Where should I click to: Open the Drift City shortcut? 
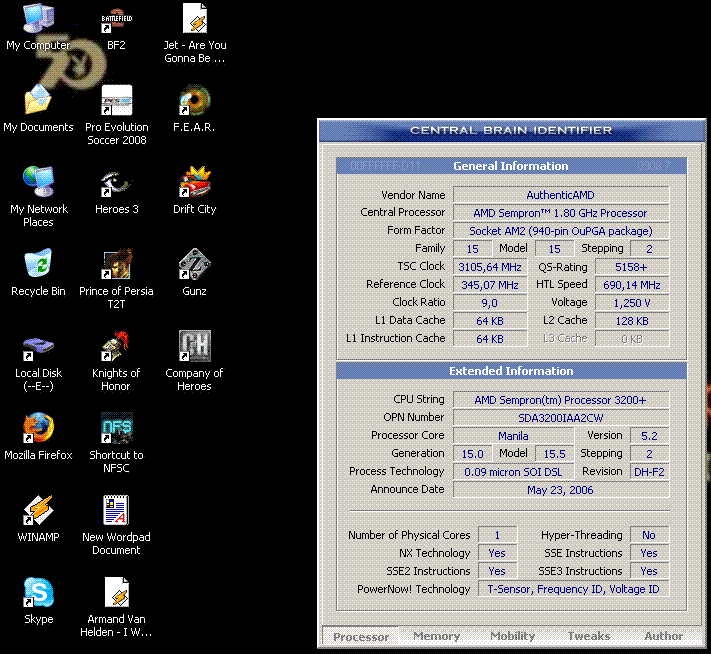[x=194, y=183]
